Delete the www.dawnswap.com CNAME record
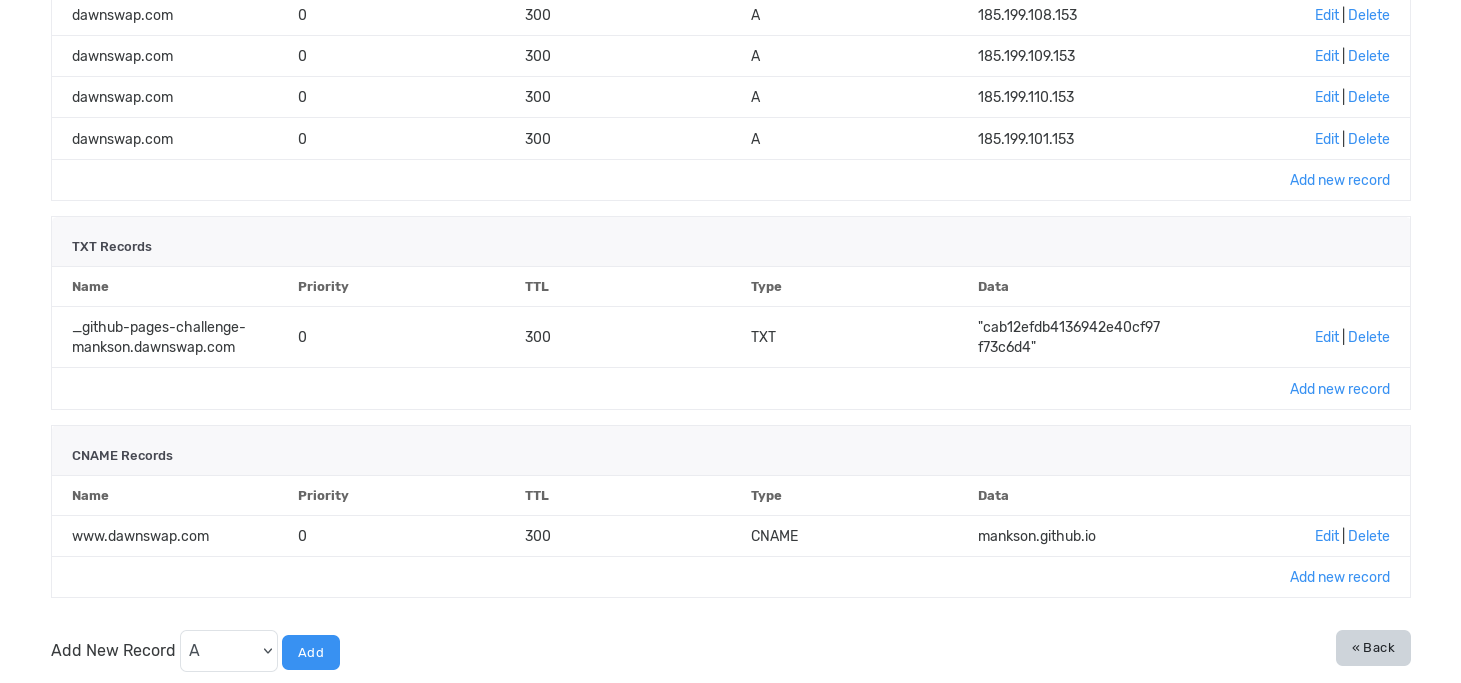This screenshot has width=1461, height=683. pyautogui.click(x=1369, y=536)
